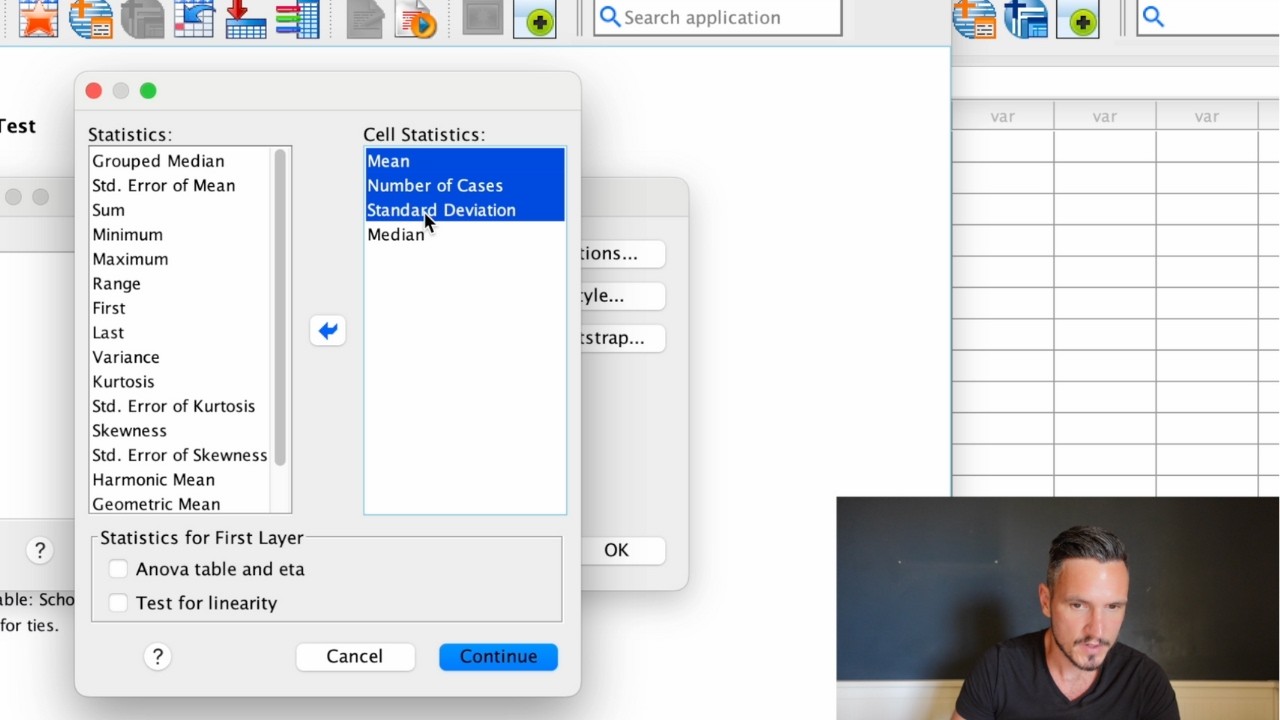Click the green plus icon beside Search application
1280x720 pixels.
pyautogui.click(x=535, y=18)
